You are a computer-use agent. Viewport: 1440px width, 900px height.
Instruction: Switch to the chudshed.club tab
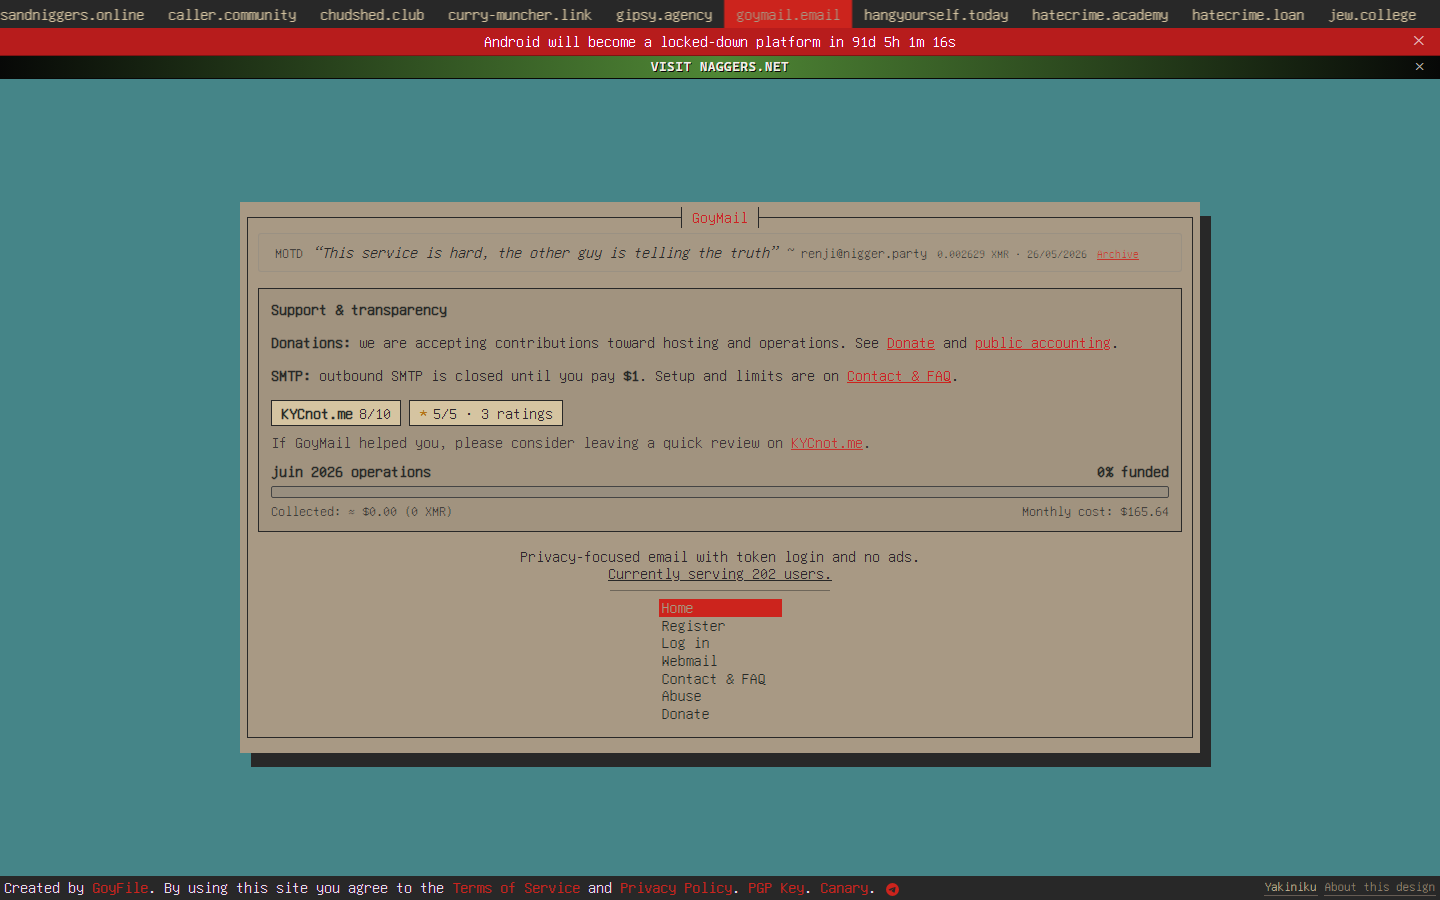click(x=372, y=14)
